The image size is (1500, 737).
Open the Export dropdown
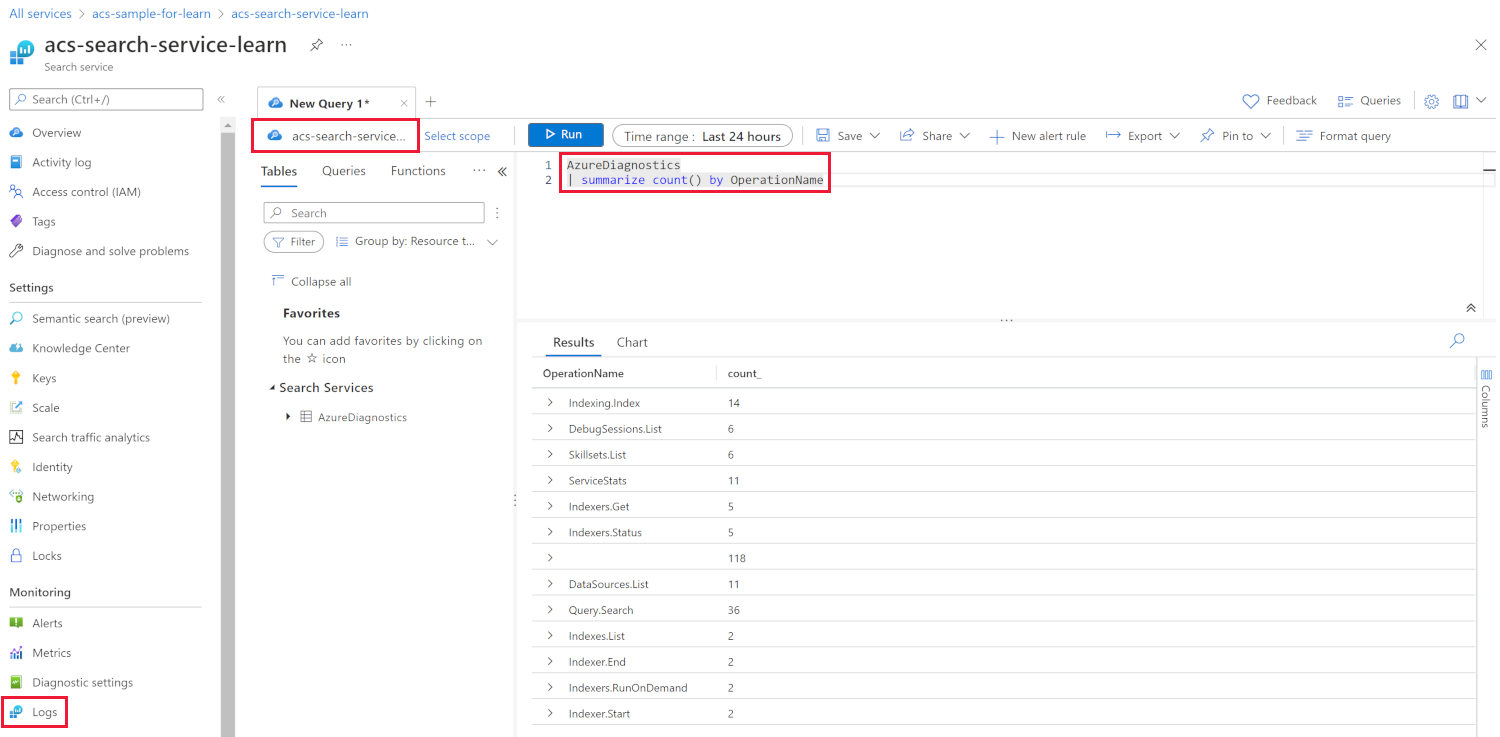point(1143,136)
